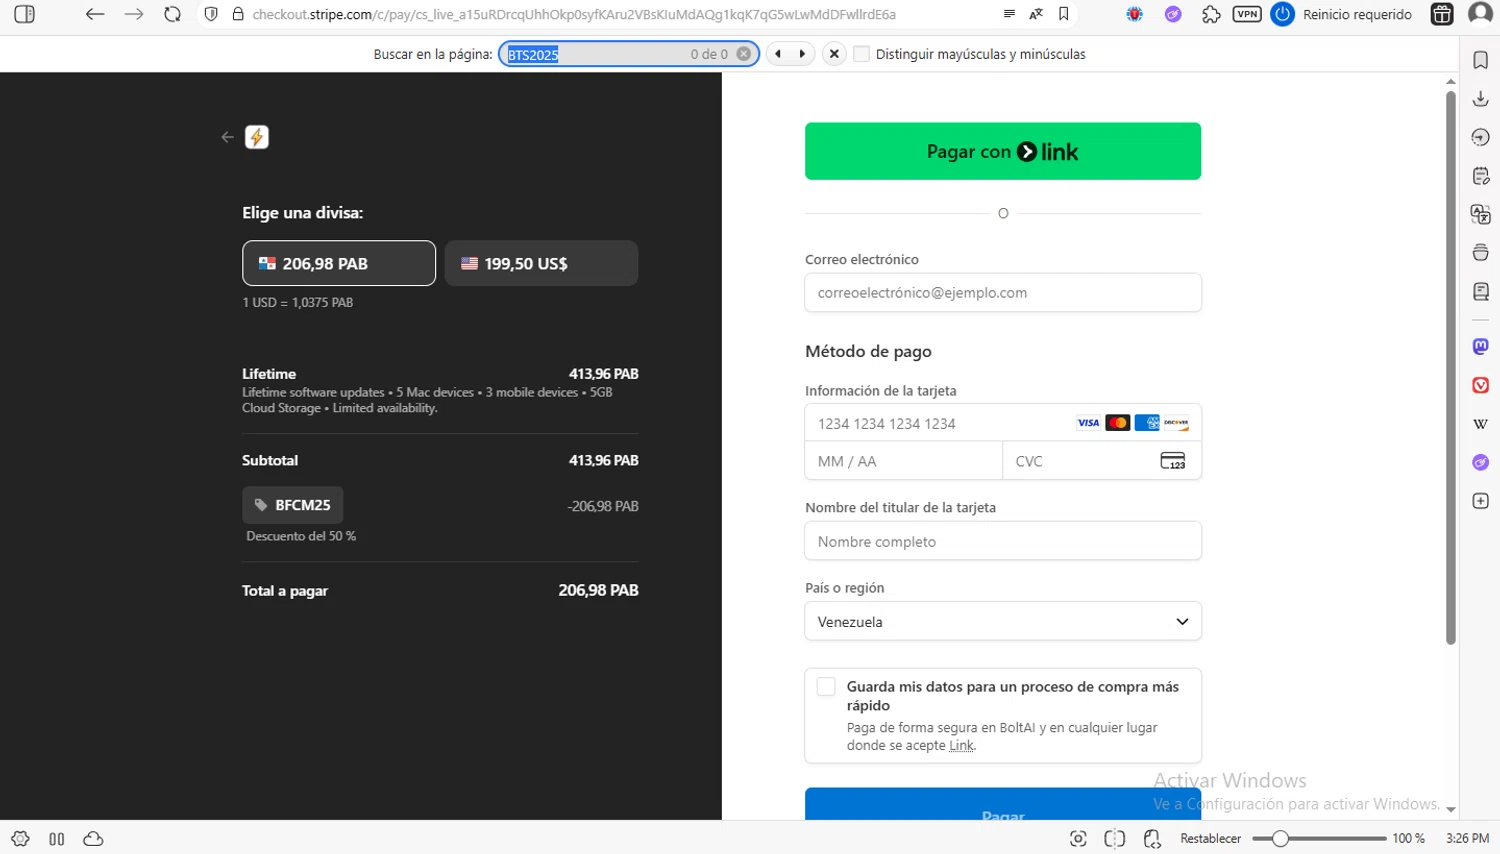This screenshot has height=854, width=1500.
Task: Click the Reinicio requerido update icon
Action: pyautogui.click(x=1282, y=14)
